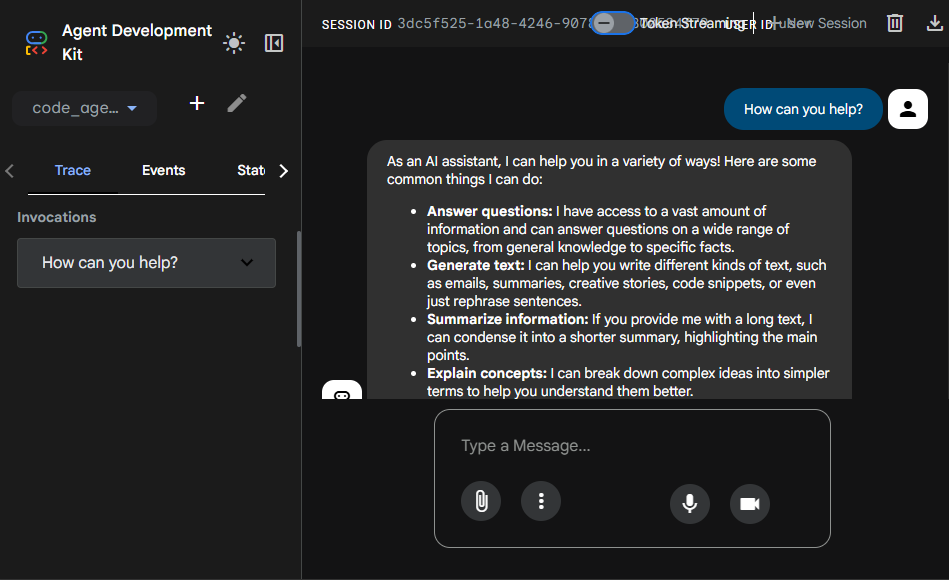Open the code_age... agent selector dropdown
949x580 pixels.
(84, 108)
